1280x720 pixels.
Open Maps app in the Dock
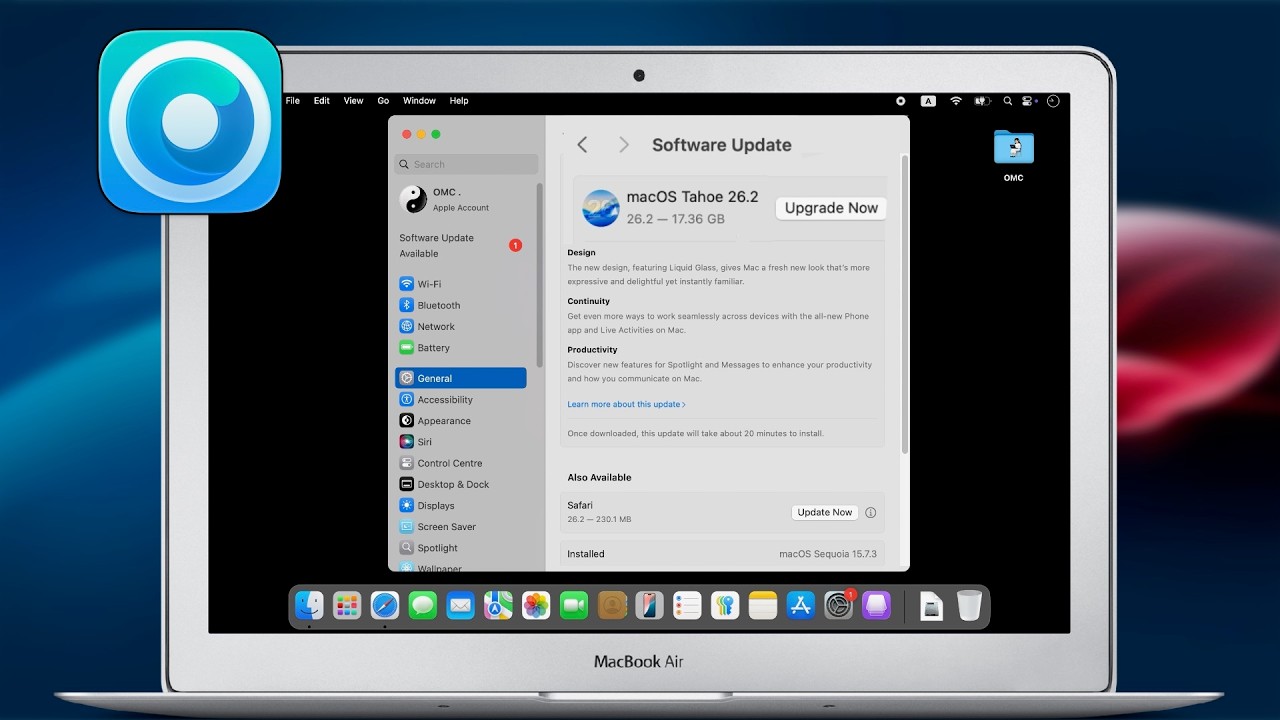(x=498, y=605)
